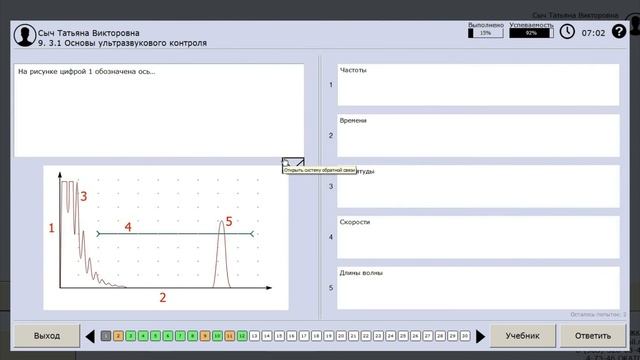
Task: Jump to question 20 box
Action: [x=341, y=336]
